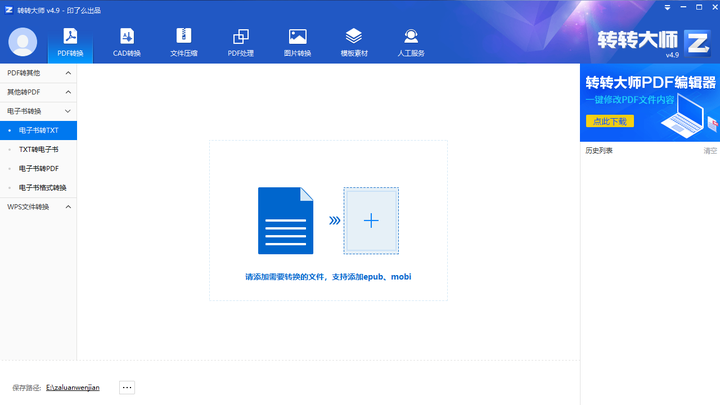
Task: Click the 点此下载 download button
Action: (x=610, y=121)
